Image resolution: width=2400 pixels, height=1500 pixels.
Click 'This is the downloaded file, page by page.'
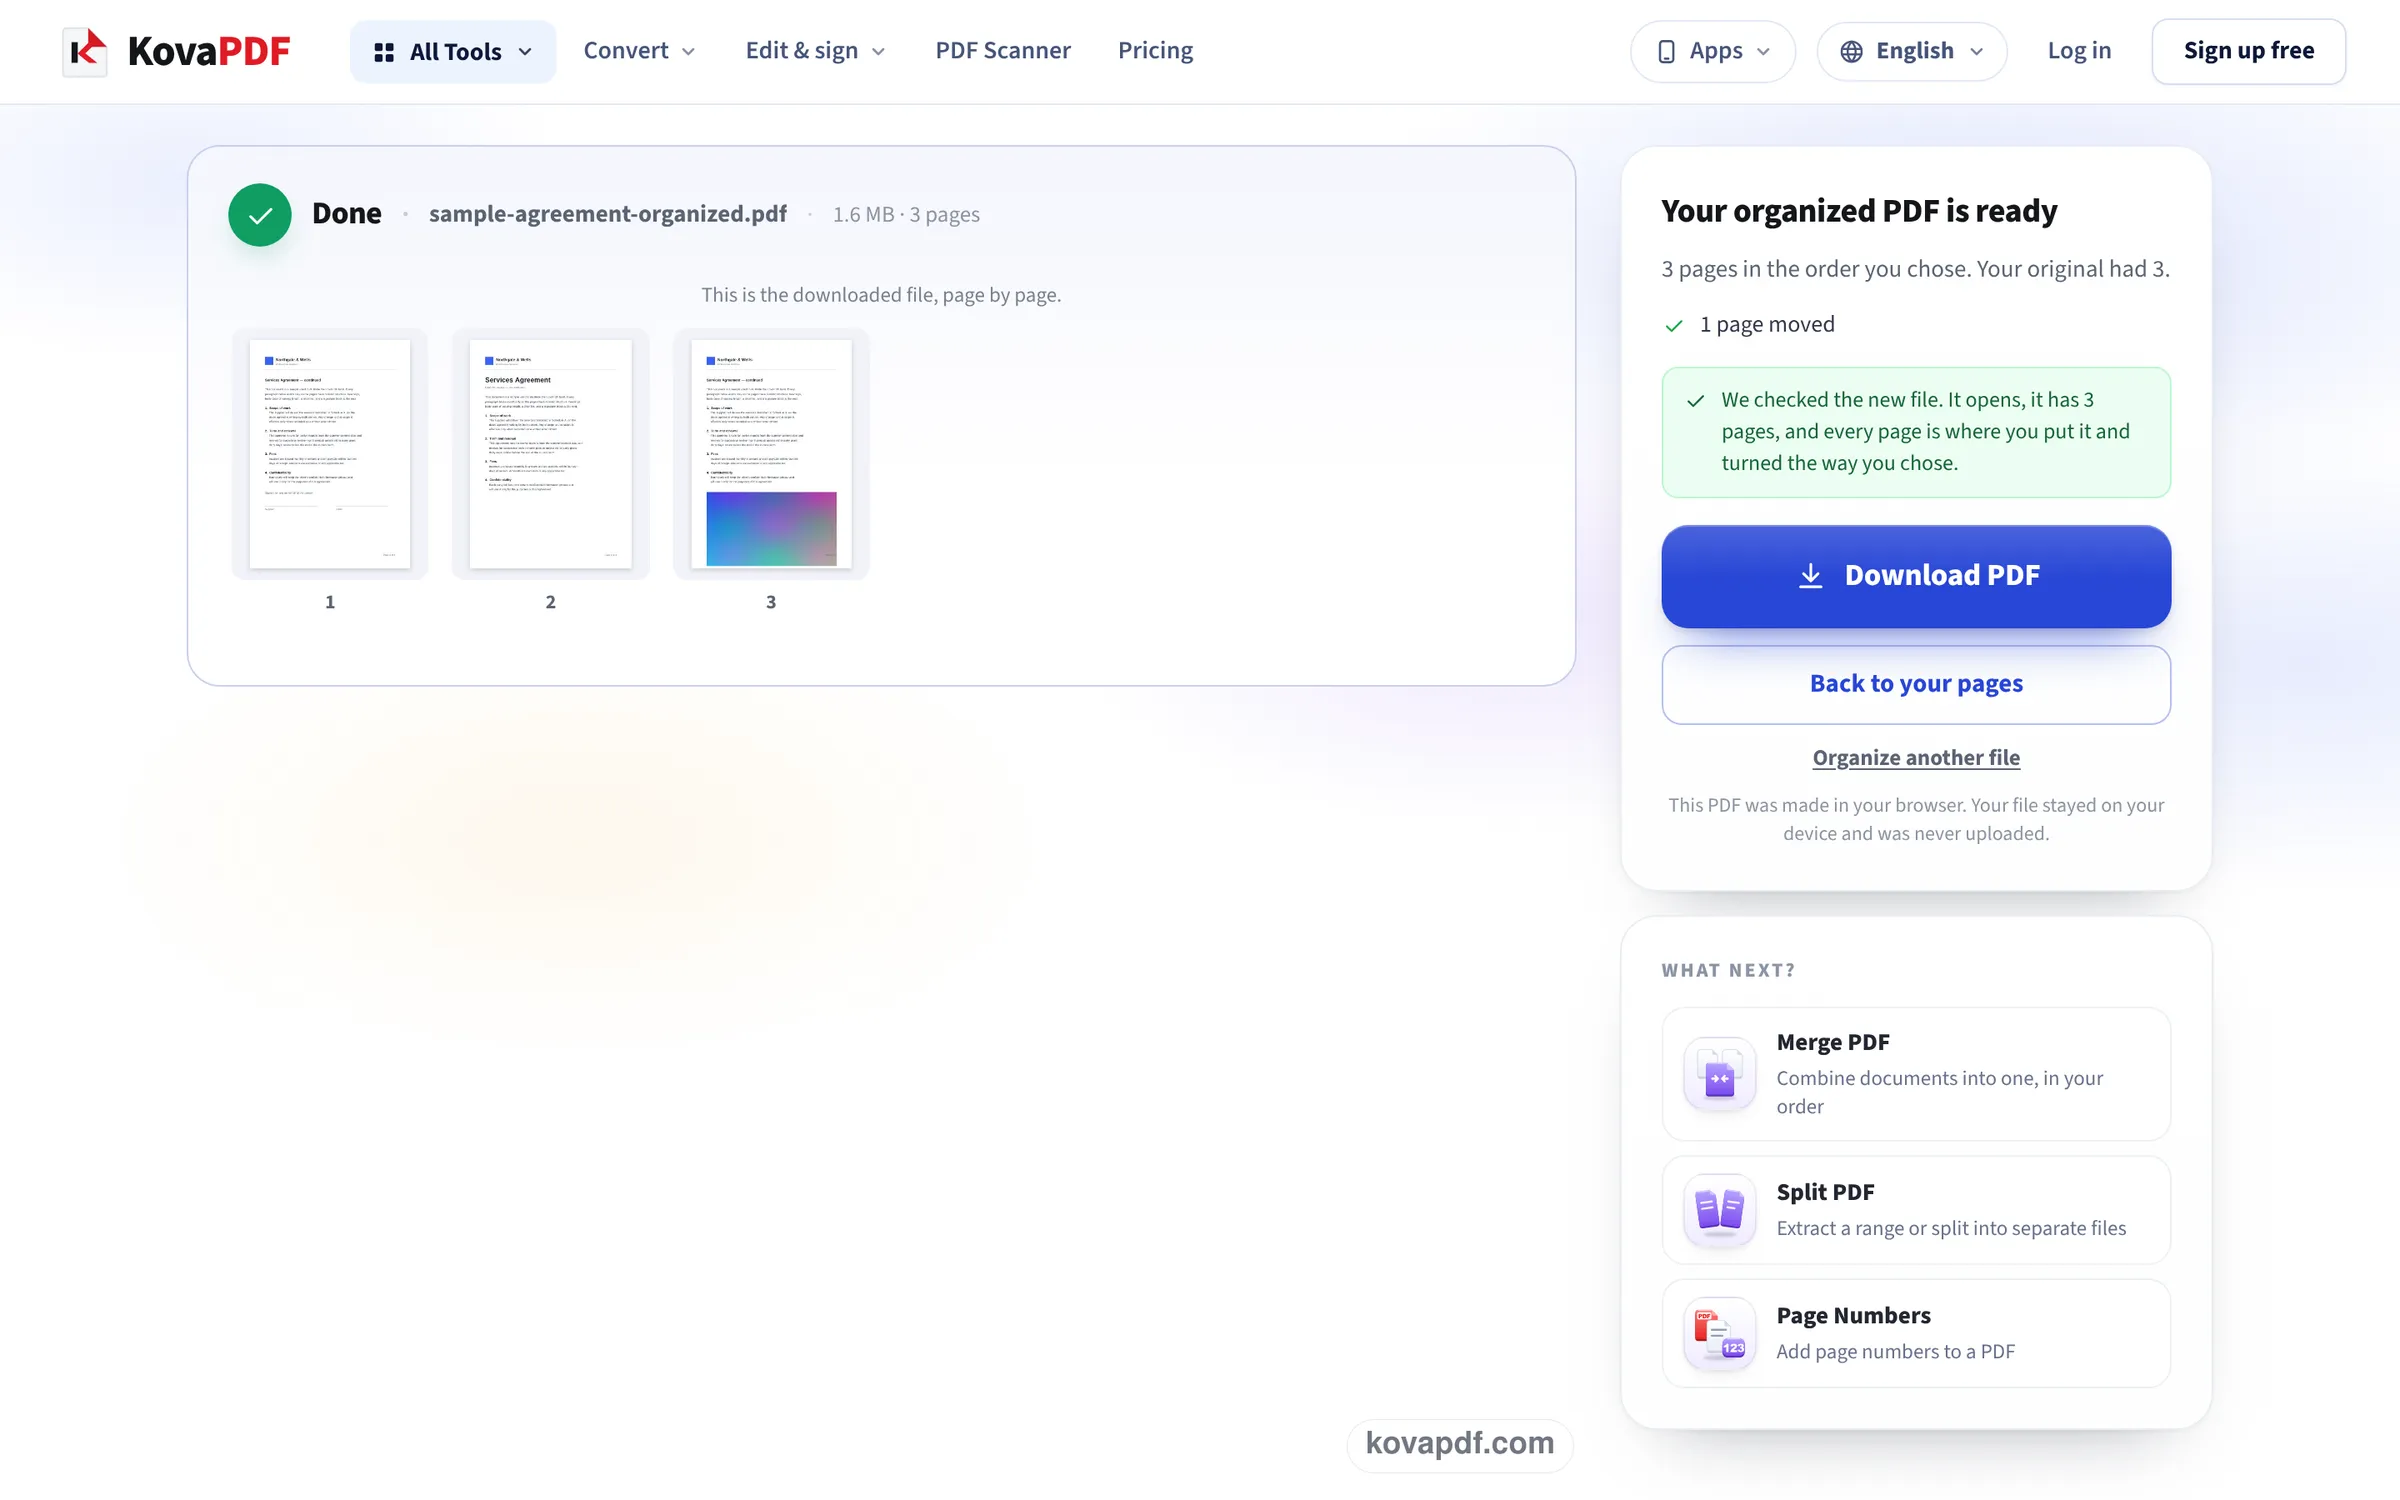[x=881, y=295]
